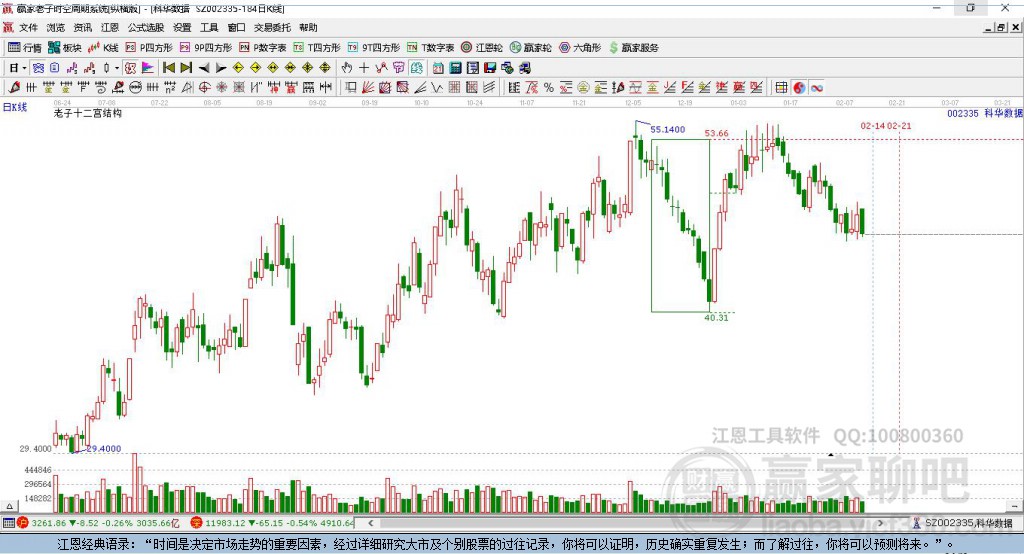Open the 江恩 menu
The height and width of the screenshot is (554, 1024).
point(110,27)
